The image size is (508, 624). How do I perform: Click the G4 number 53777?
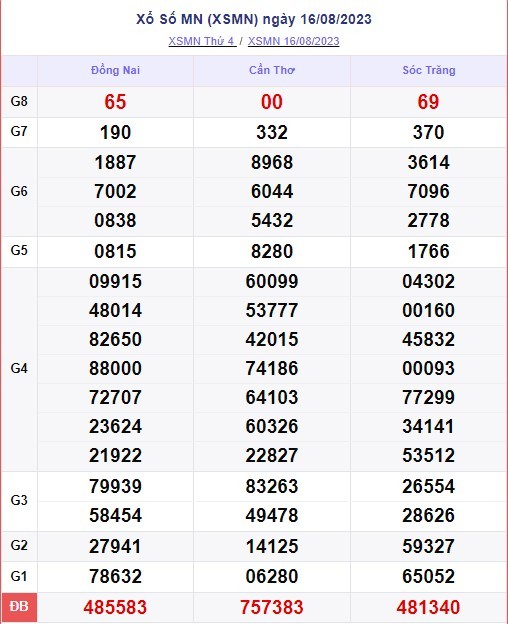[272, 310]
